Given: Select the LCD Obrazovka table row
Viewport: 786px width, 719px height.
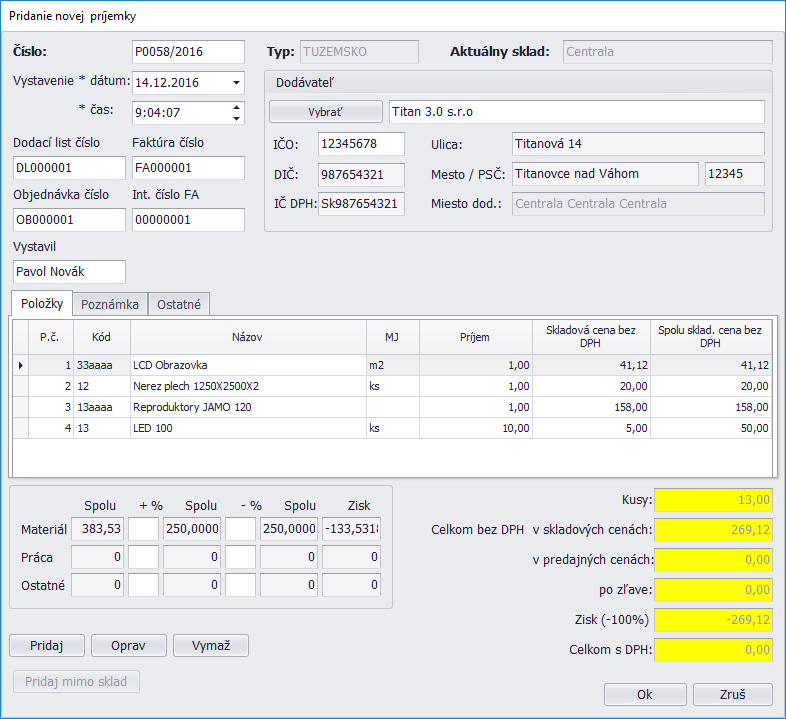Looking at the screenshot, I should point(248,366).
